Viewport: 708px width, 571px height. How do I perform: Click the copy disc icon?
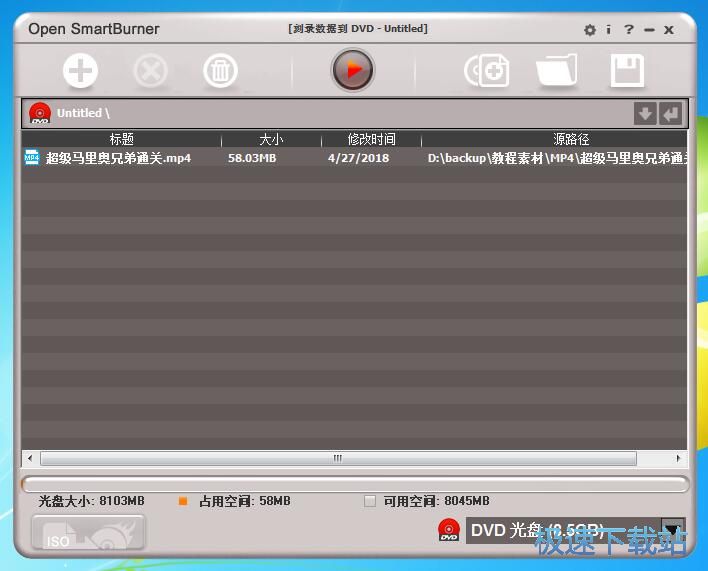[487, 70]
